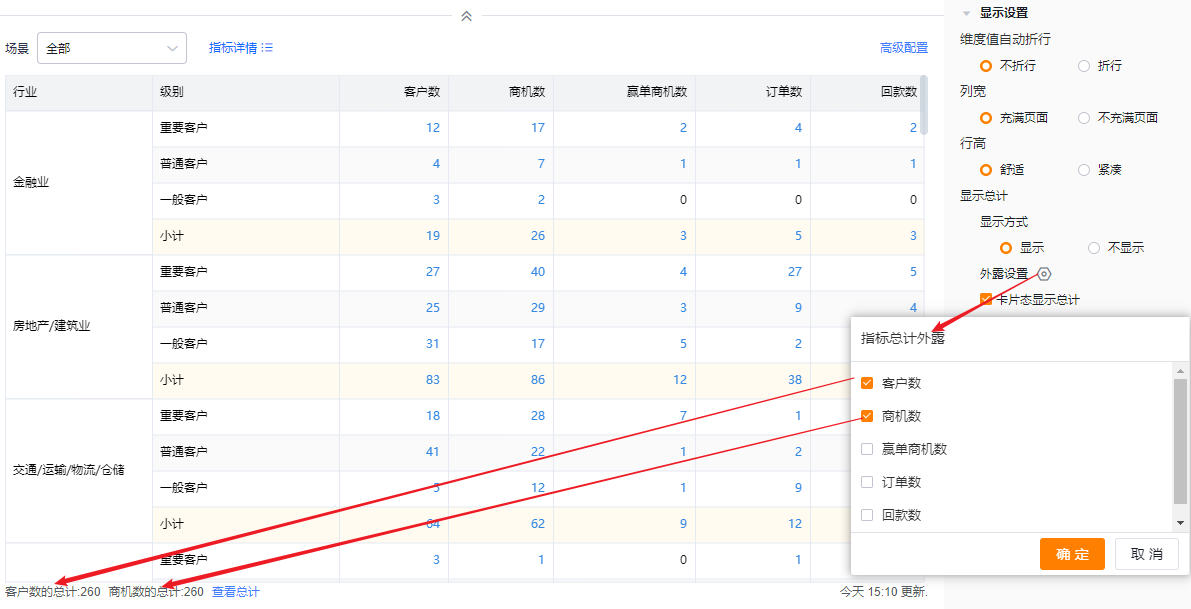Viewport: 1191px width, 609px height.
Task: Check the 订单数 checkbox
Action: coord(867,482)
